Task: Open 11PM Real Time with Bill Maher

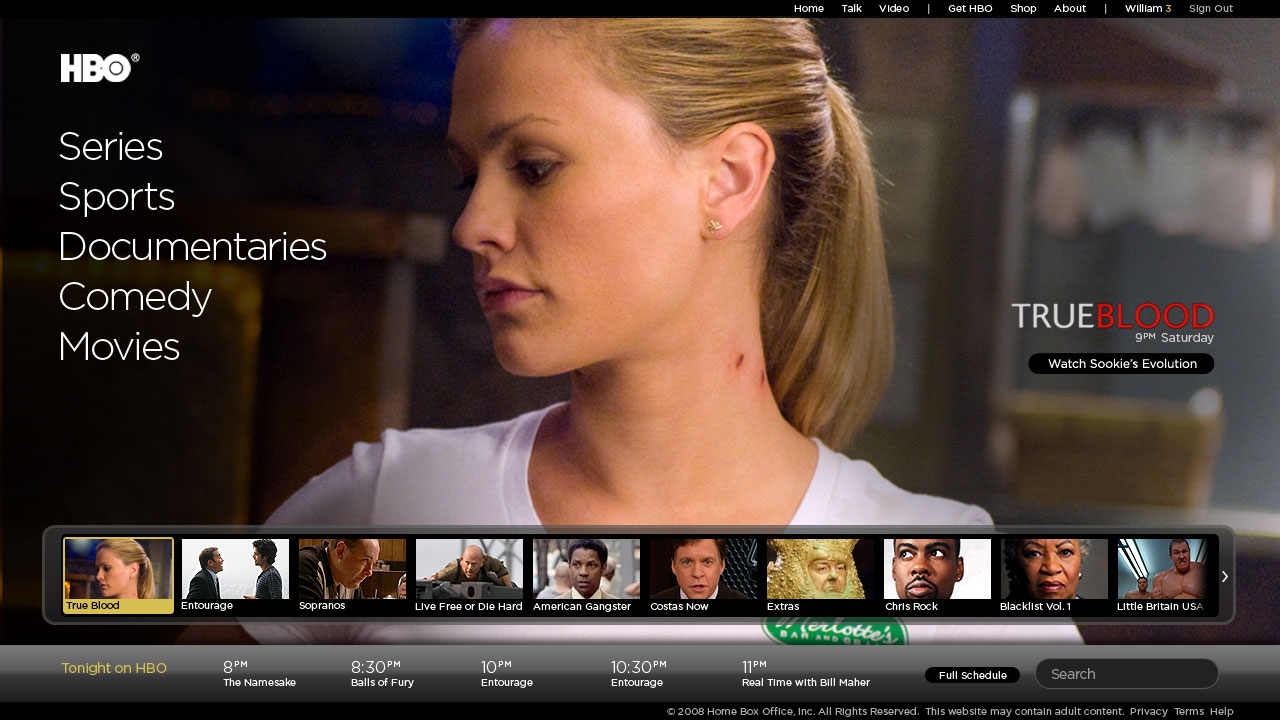Action: pyautogui.click(x=806, y=674)
